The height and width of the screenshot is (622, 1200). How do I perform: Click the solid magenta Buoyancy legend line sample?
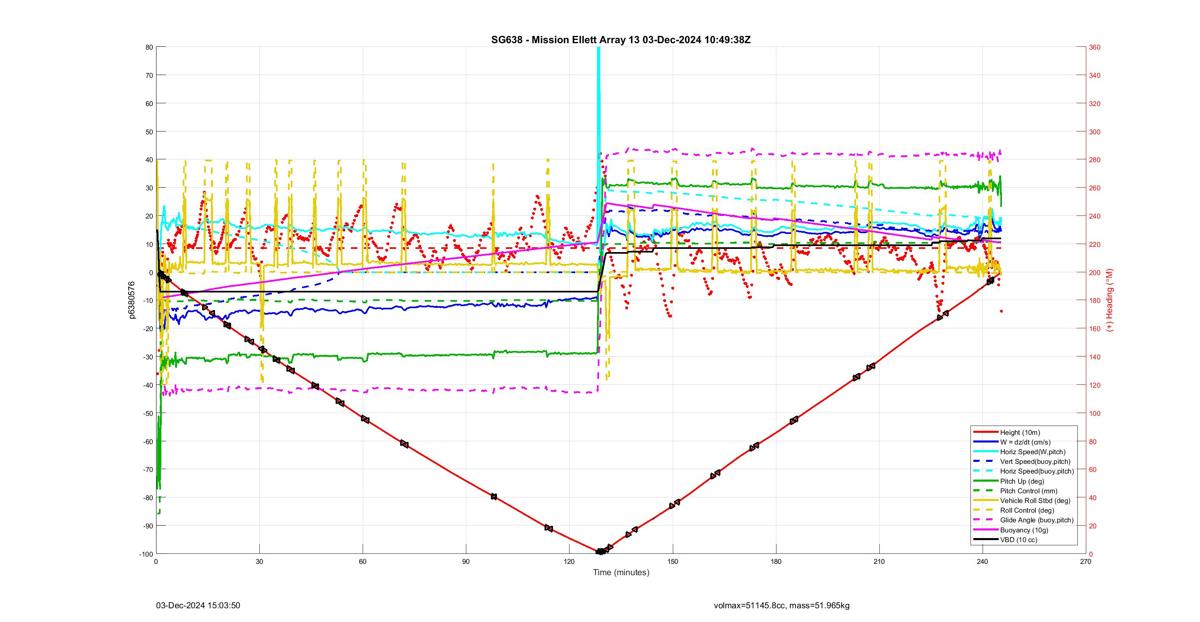[984, 530]
